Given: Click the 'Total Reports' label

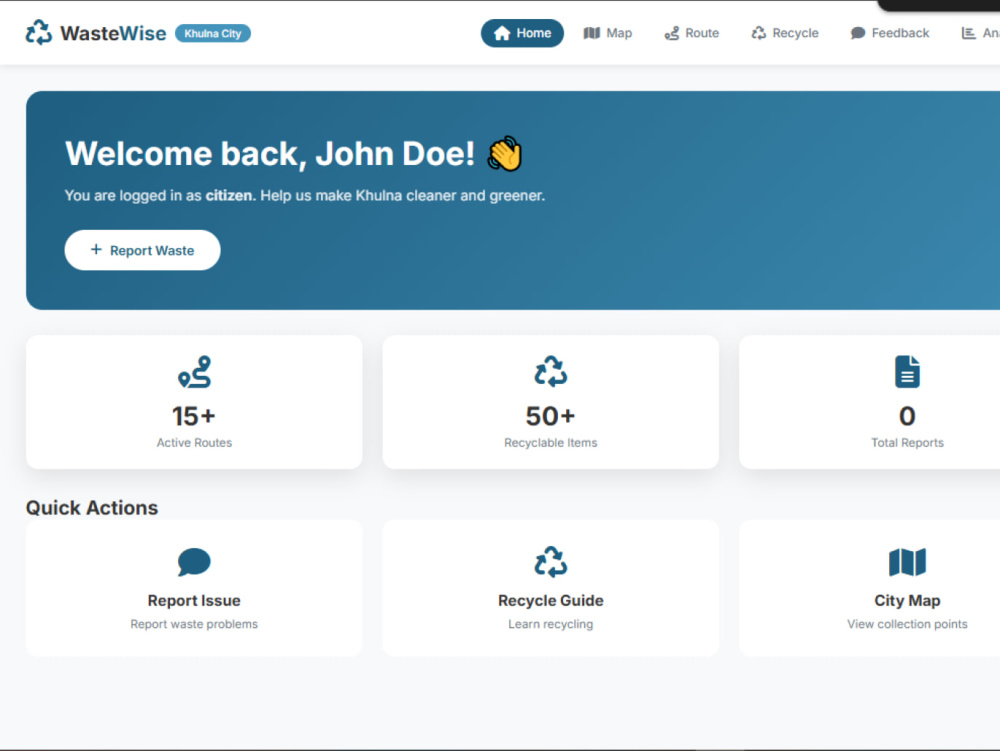Looking at the screenshot, I should [x=907, y=442].
